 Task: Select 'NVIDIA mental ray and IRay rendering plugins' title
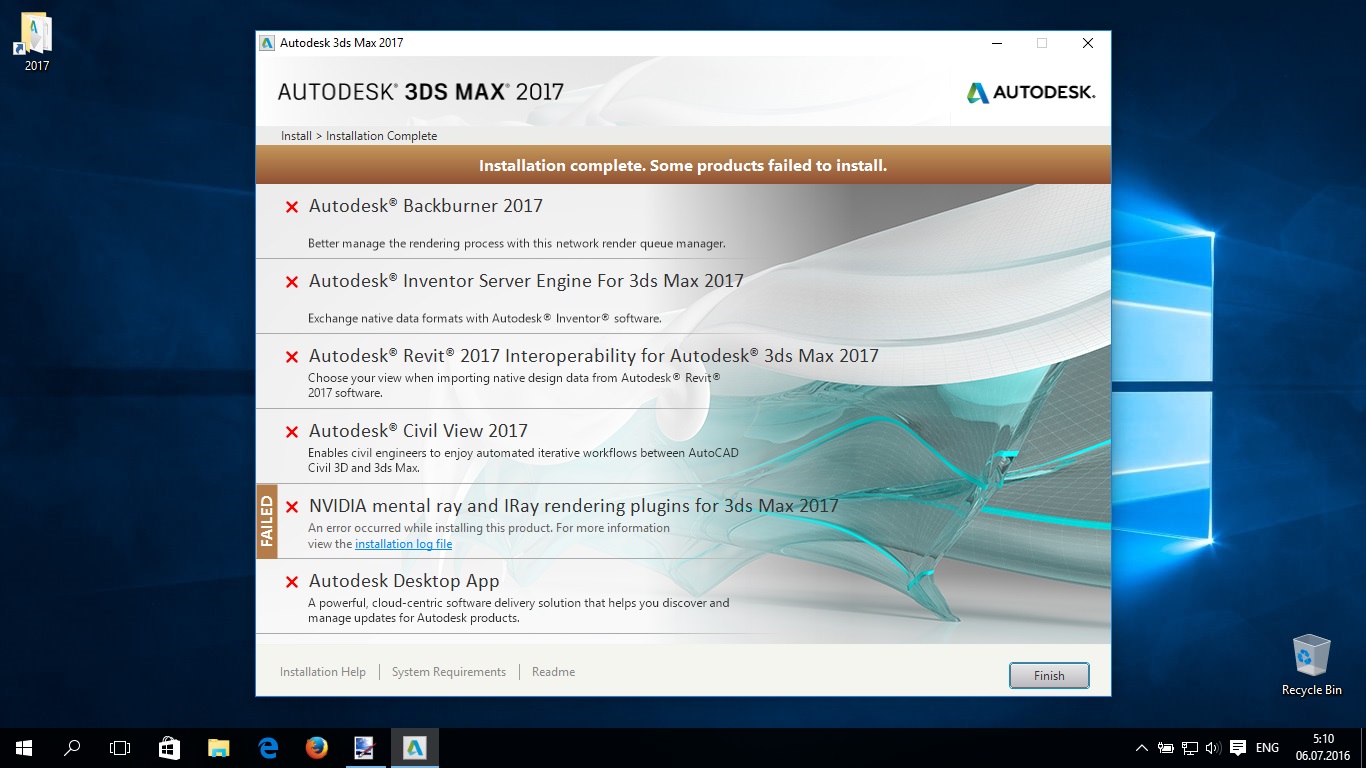[x=574, y=506]
